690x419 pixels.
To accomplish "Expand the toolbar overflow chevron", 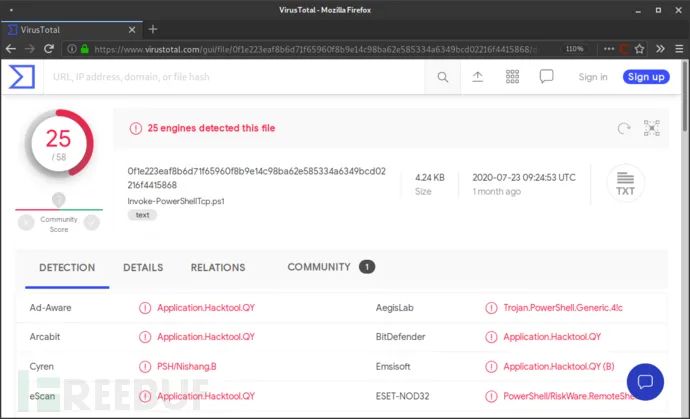I will (x=659, y=48).
